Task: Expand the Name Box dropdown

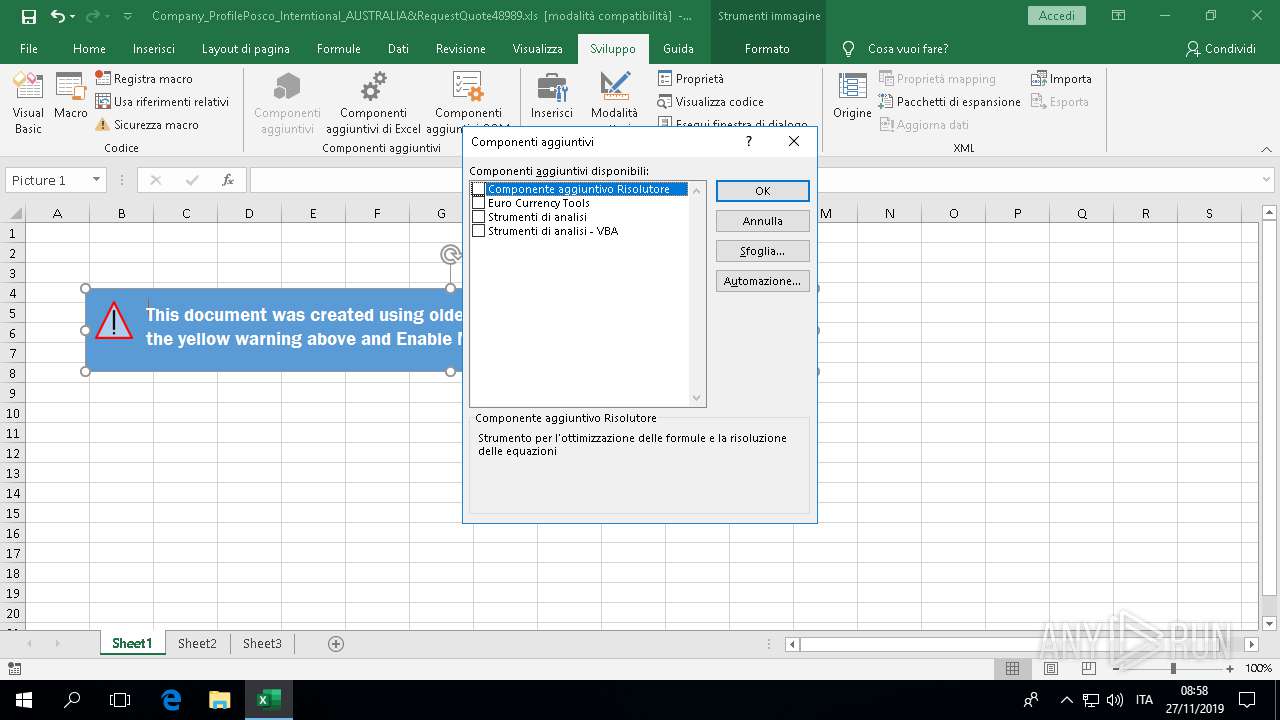Action: click(97, 180)
